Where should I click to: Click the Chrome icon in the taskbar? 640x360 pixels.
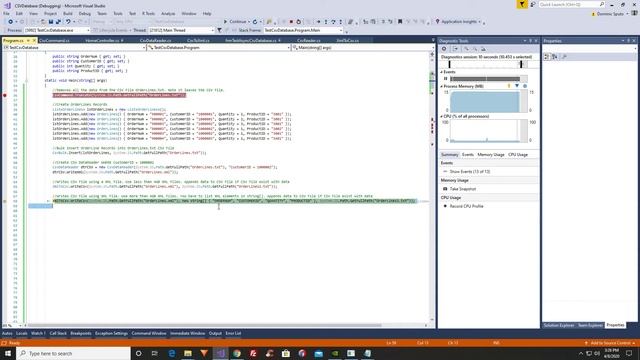coord(237,353)
